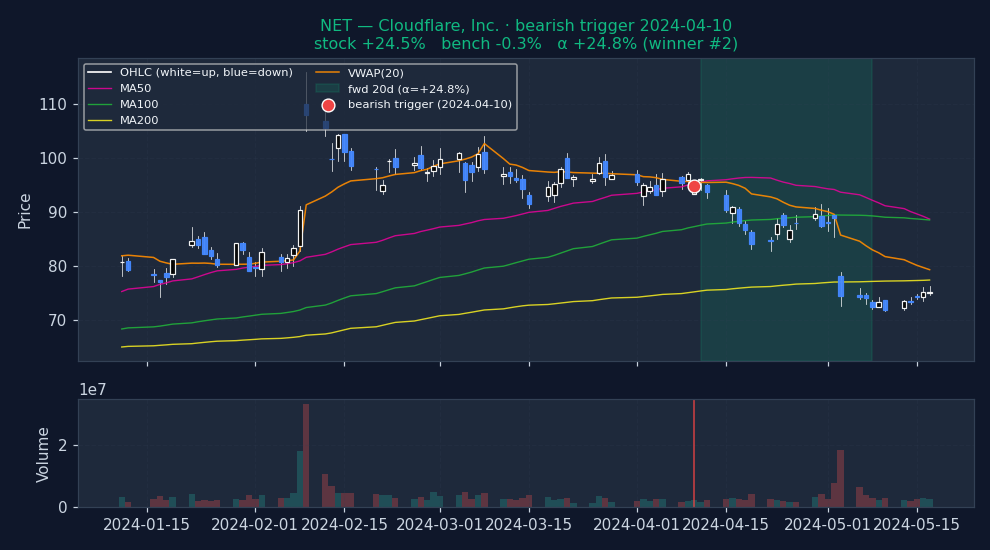
Task: Select the fwd 20d shaded legend patch
Action: pos(328,89)
